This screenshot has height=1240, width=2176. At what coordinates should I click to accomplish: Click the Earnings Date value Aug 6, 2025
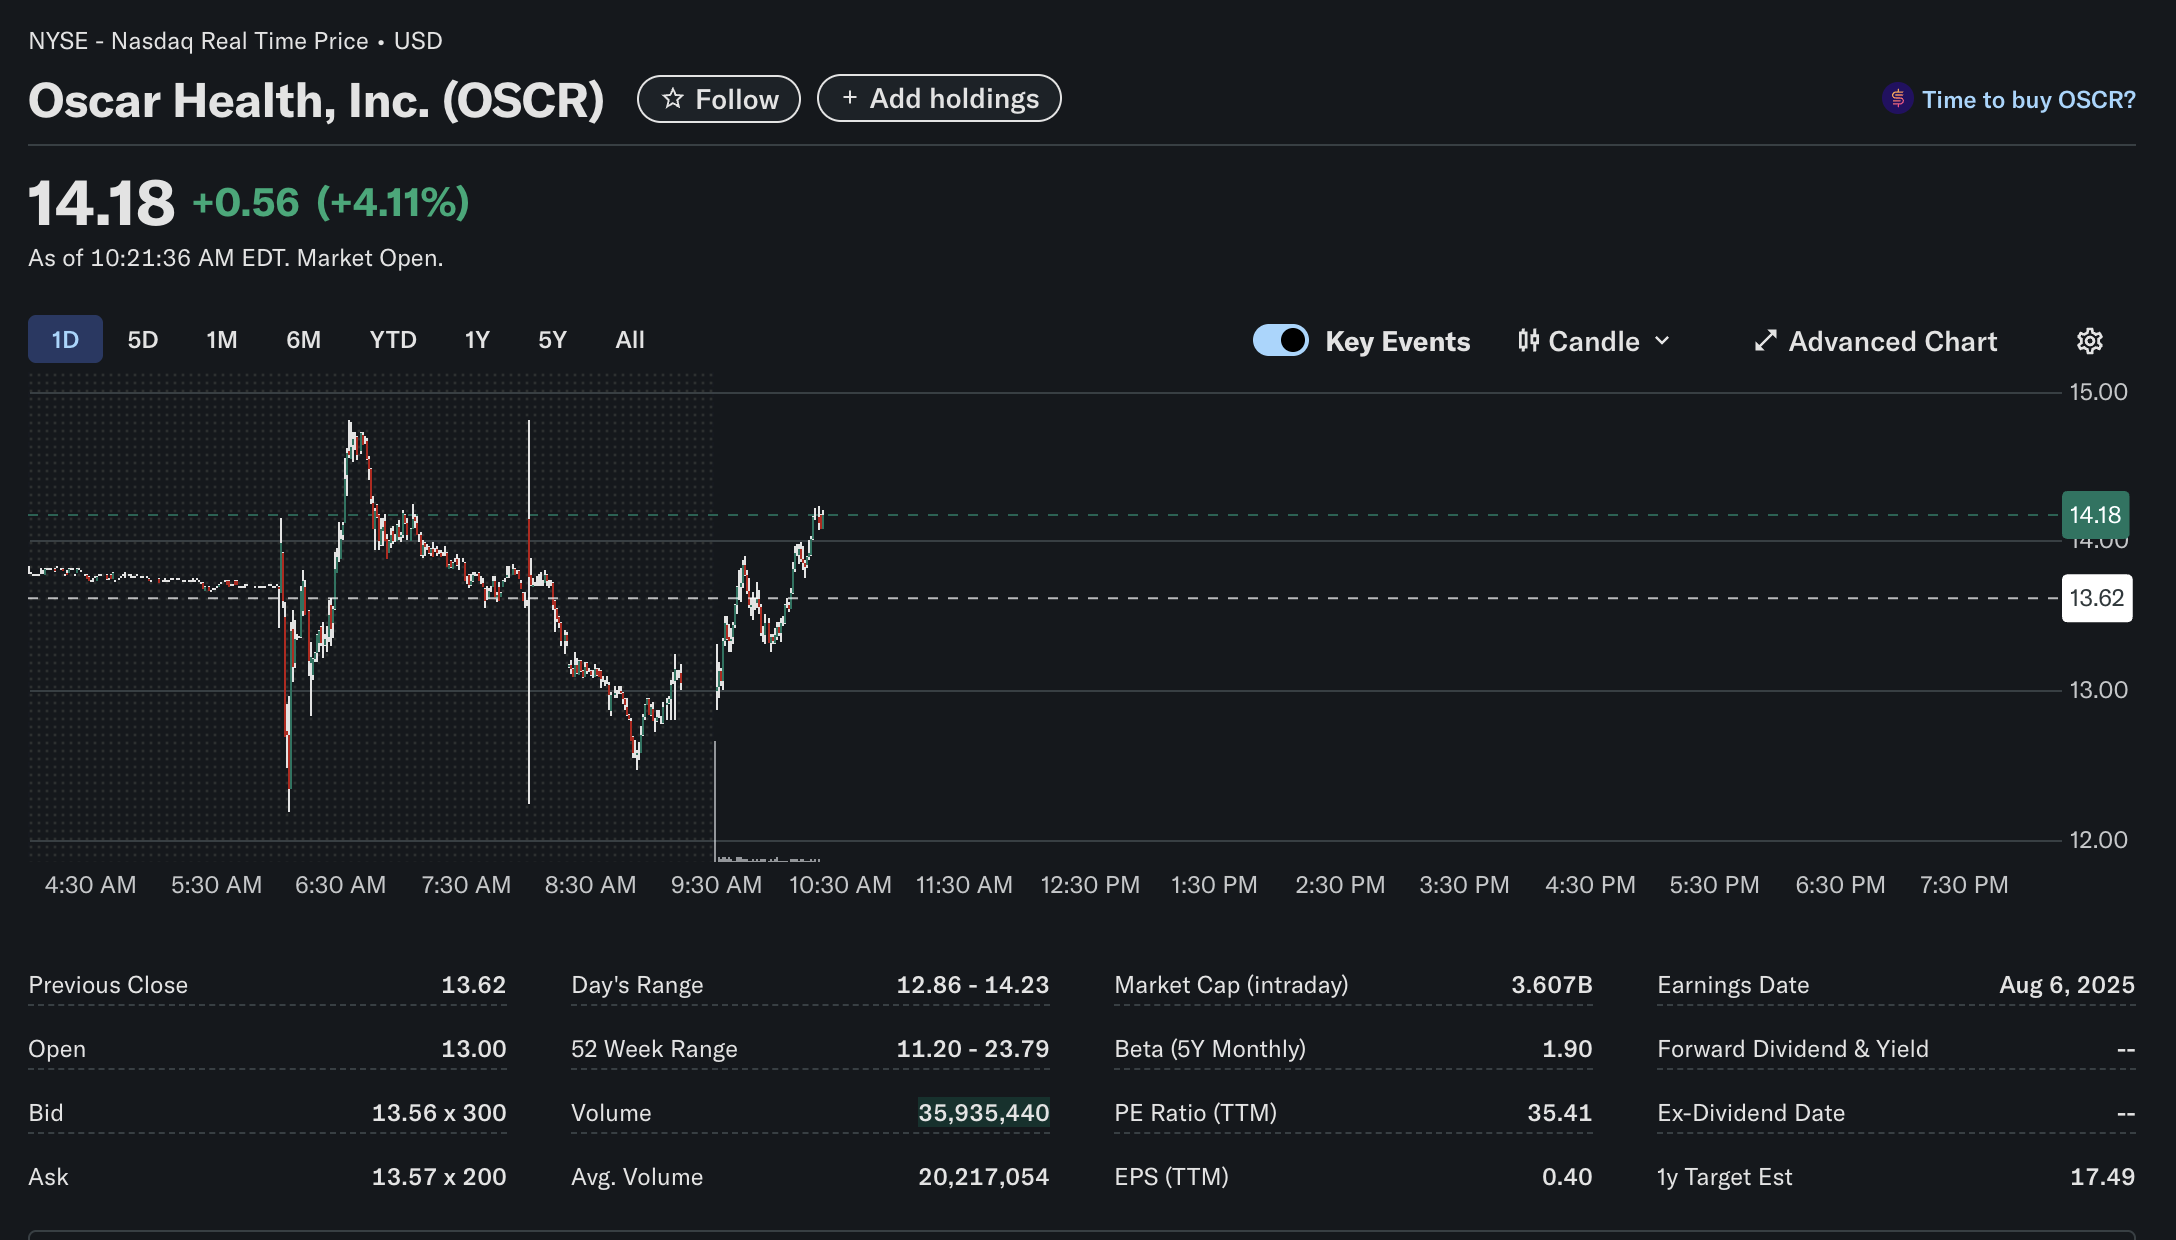tap(2067, 985)
